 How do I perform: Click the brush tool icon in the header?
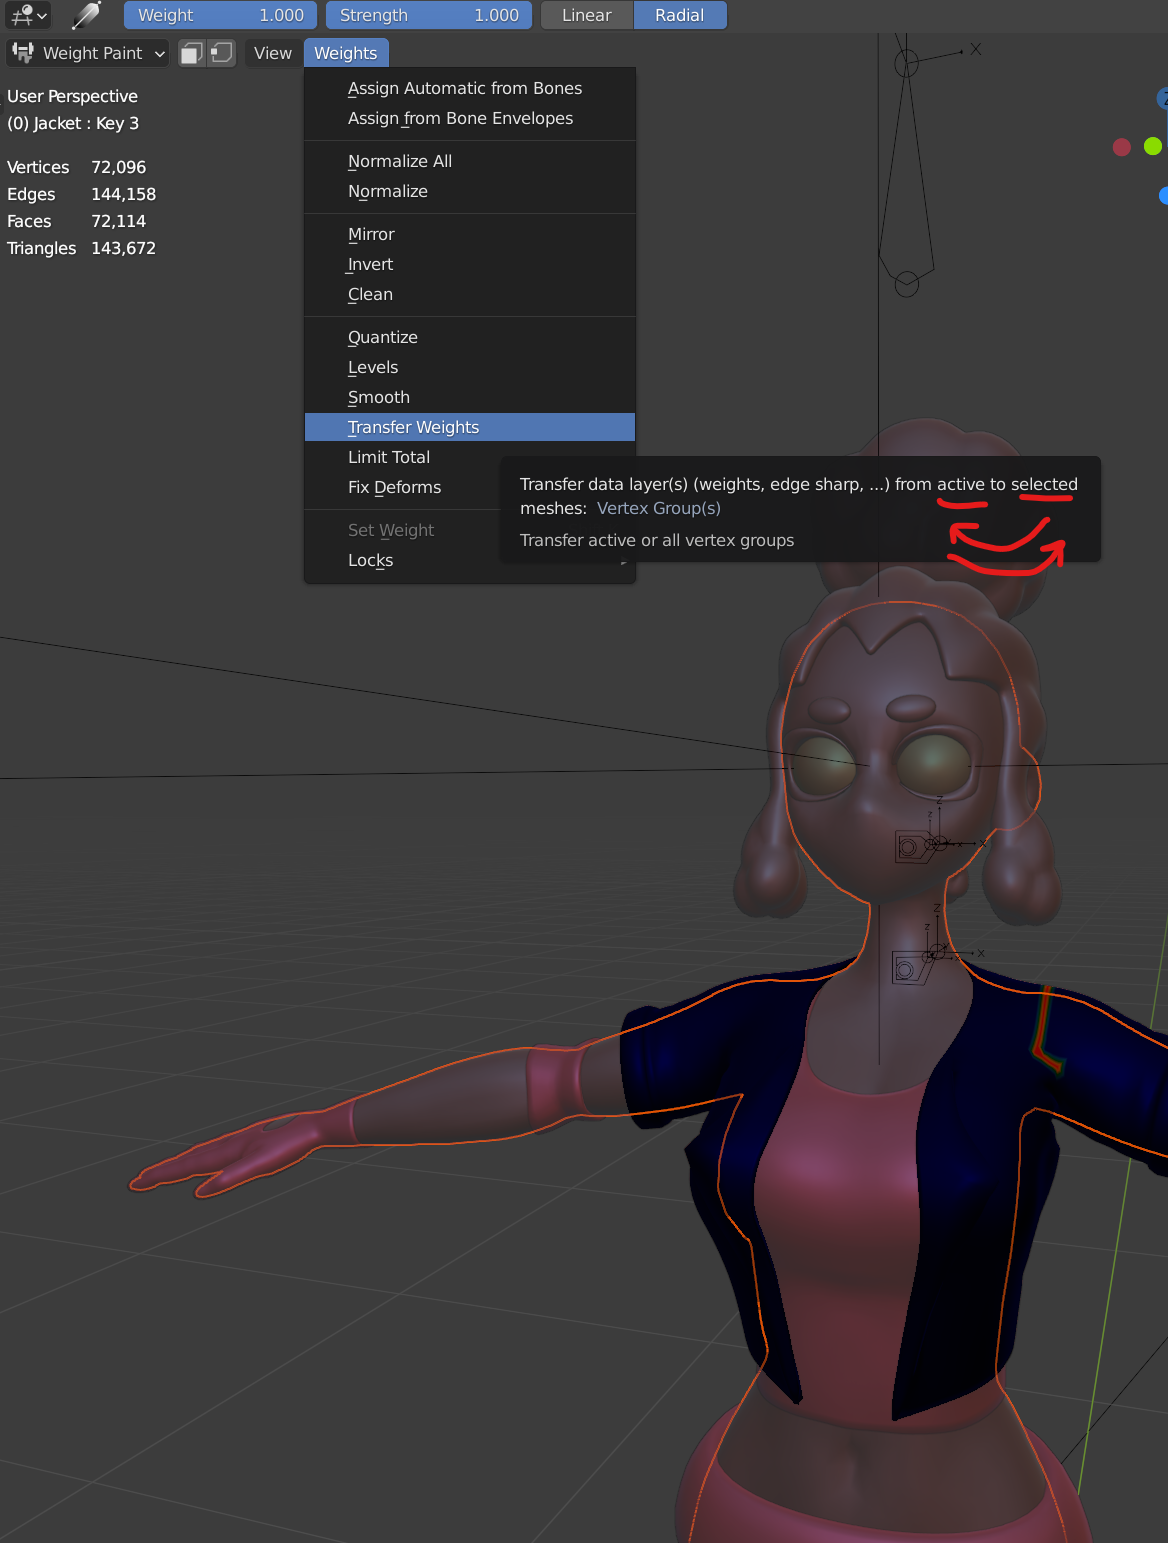[x=87, y=15]
